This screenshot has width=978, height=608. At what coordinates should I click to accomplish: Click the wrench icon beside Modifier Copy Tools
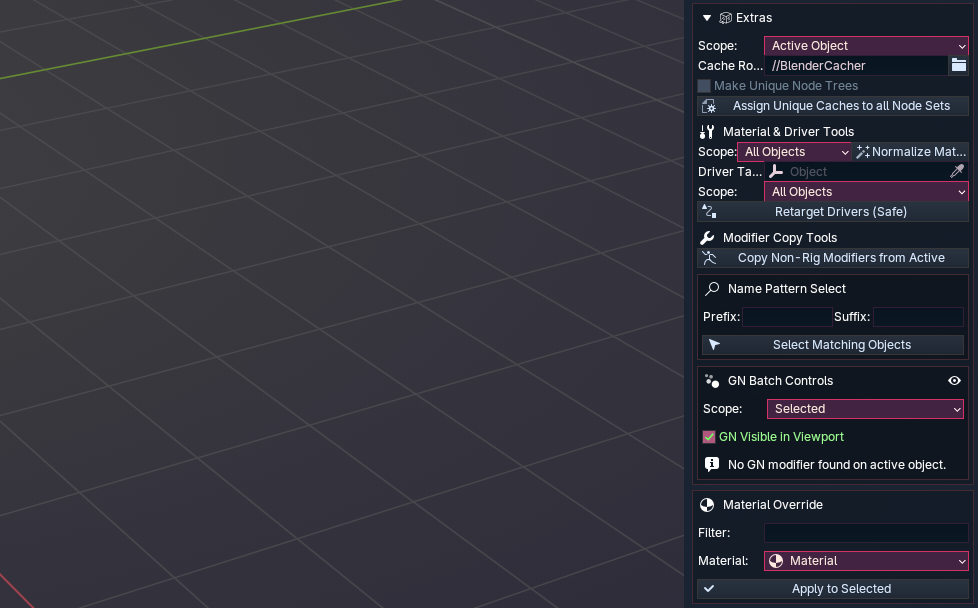tap(707, 238)
